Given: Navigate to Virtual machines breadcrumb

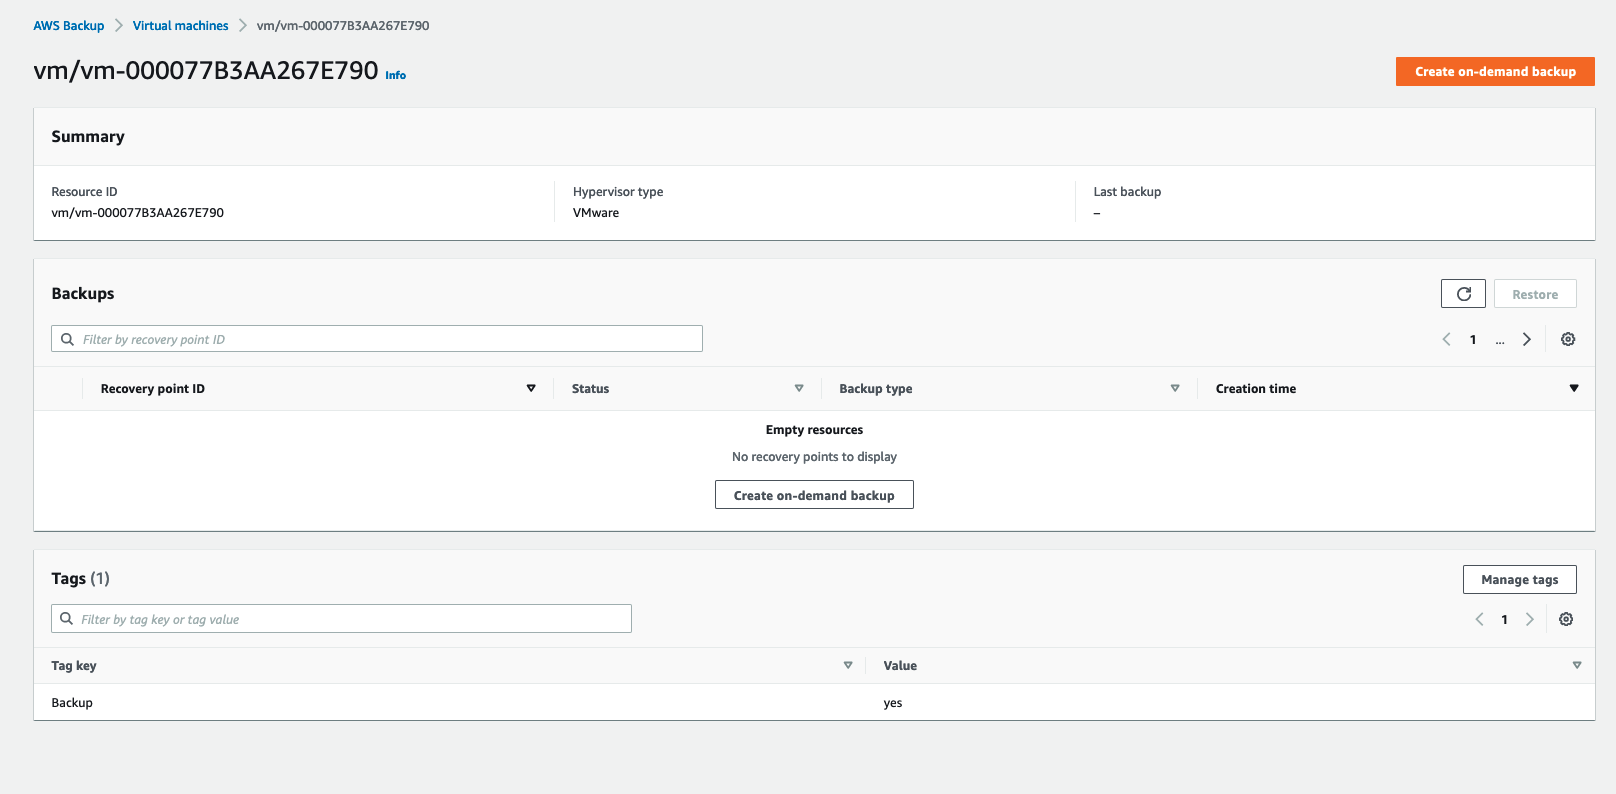Looking at the screenshot, I should click(x=181, y=26).
